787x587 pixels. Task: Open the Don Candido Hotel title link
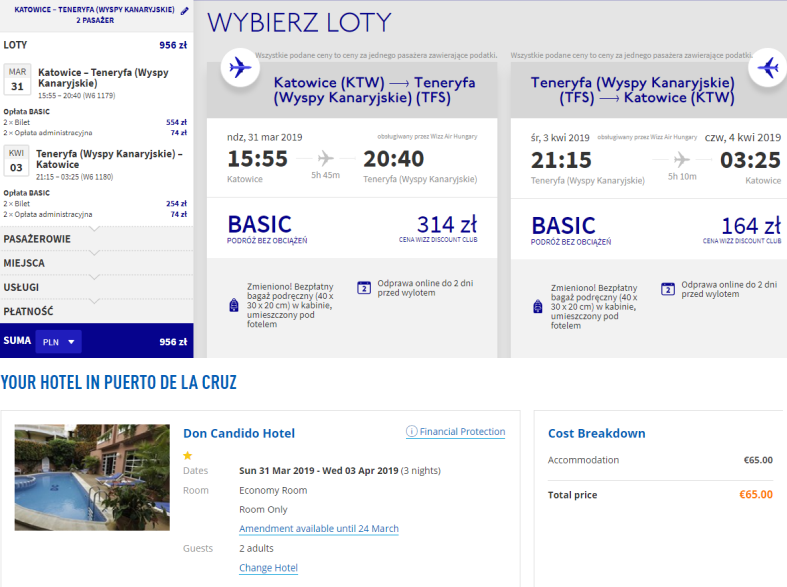click(239, 433)
